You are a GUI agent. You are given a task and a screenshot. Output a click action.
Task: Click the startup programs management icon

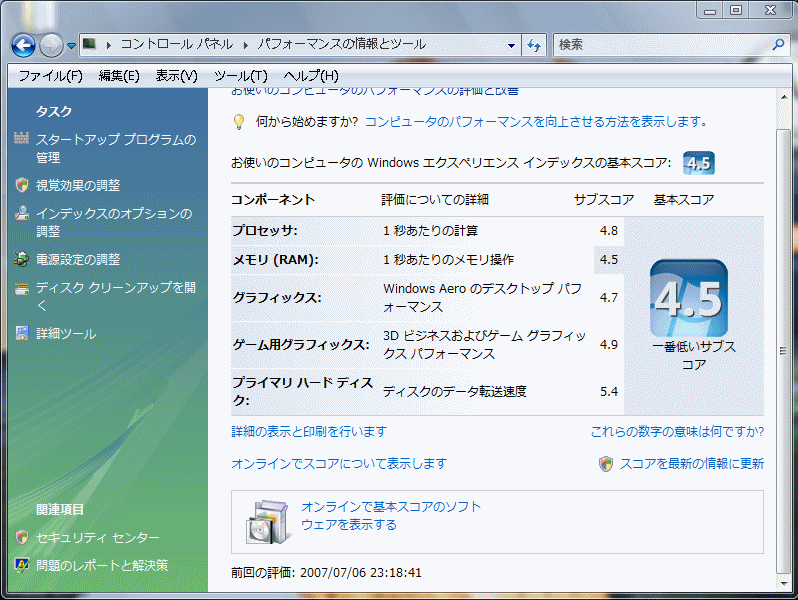pyautogui.click(x=22, y=139)
